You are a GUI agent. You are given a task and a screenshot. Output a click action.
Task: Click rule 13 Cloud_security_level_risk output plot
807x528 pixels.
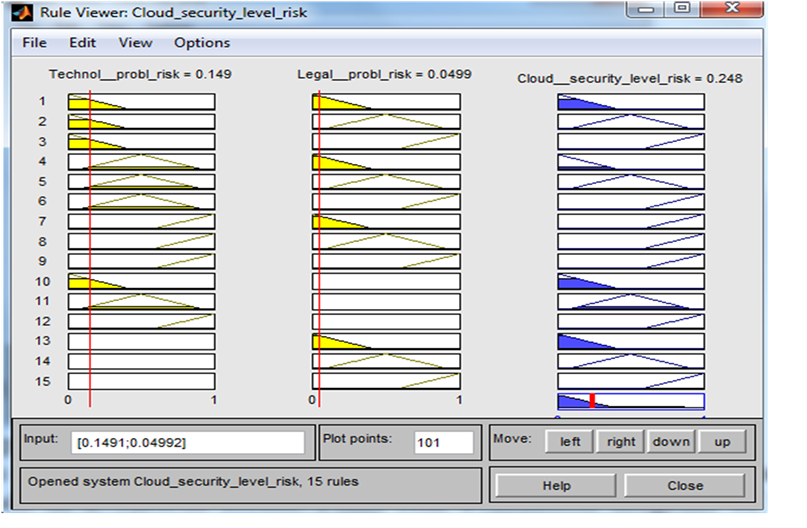630,342
